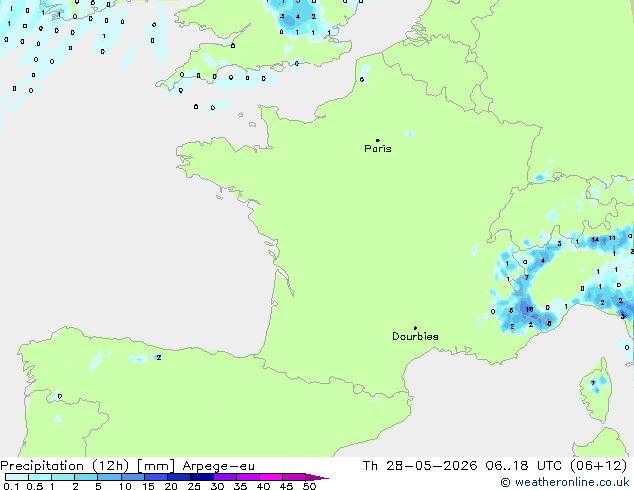Click the Dourbies location label
The height and width of the screenshot is (490, 634).
[415, 336]
